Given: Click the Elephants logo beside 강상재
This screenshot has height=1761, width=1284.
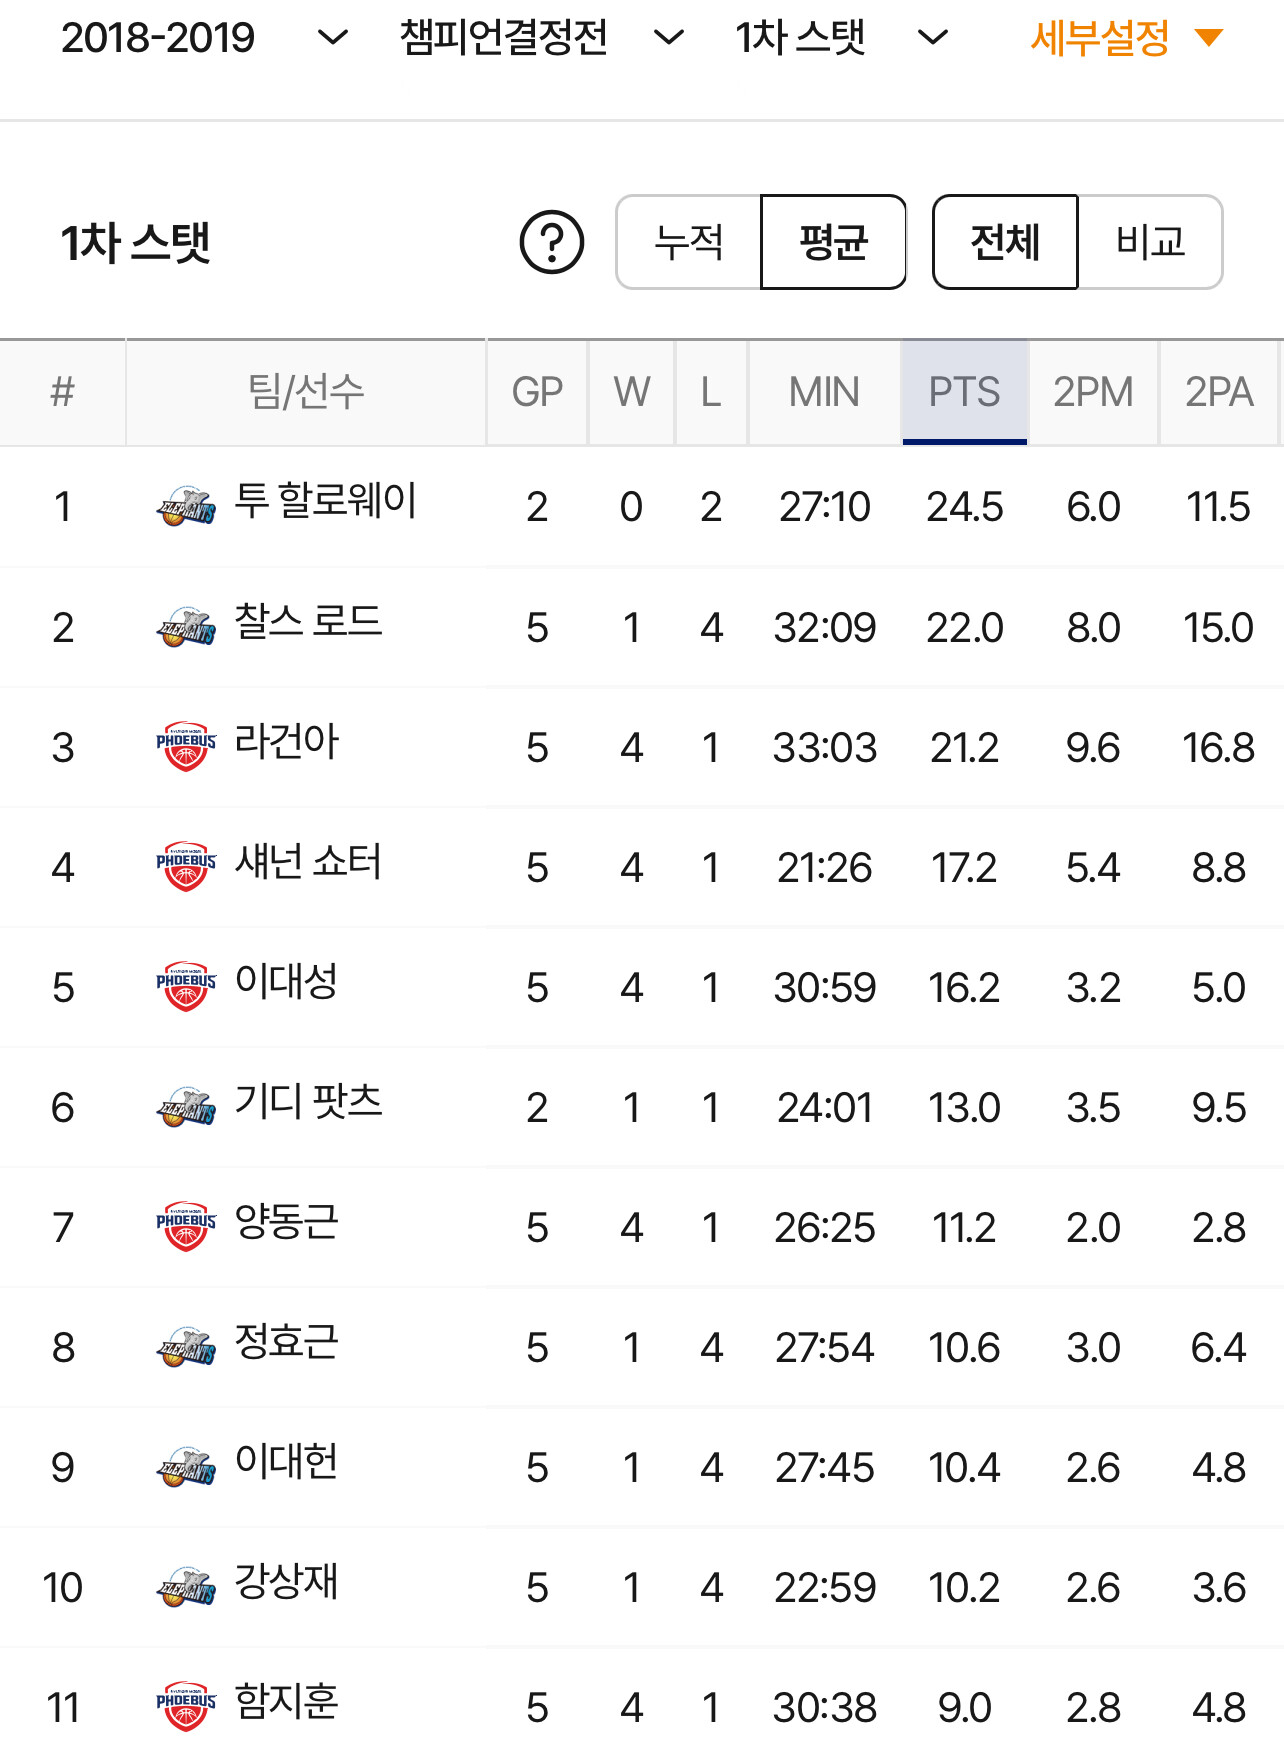Looking at the screenshot, I should click(x=186, y=1586).
